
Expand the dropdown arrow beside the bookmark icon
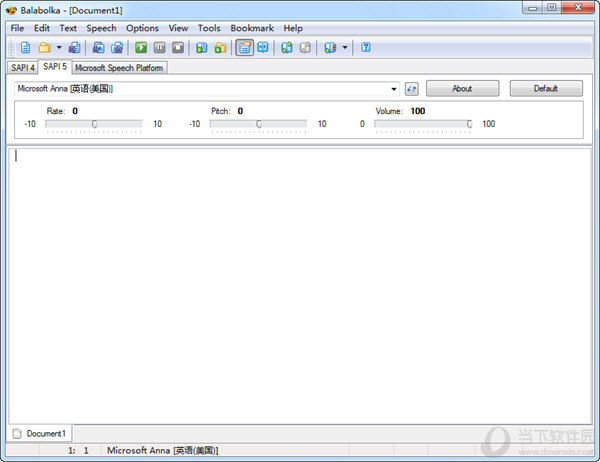click(345, 47)
